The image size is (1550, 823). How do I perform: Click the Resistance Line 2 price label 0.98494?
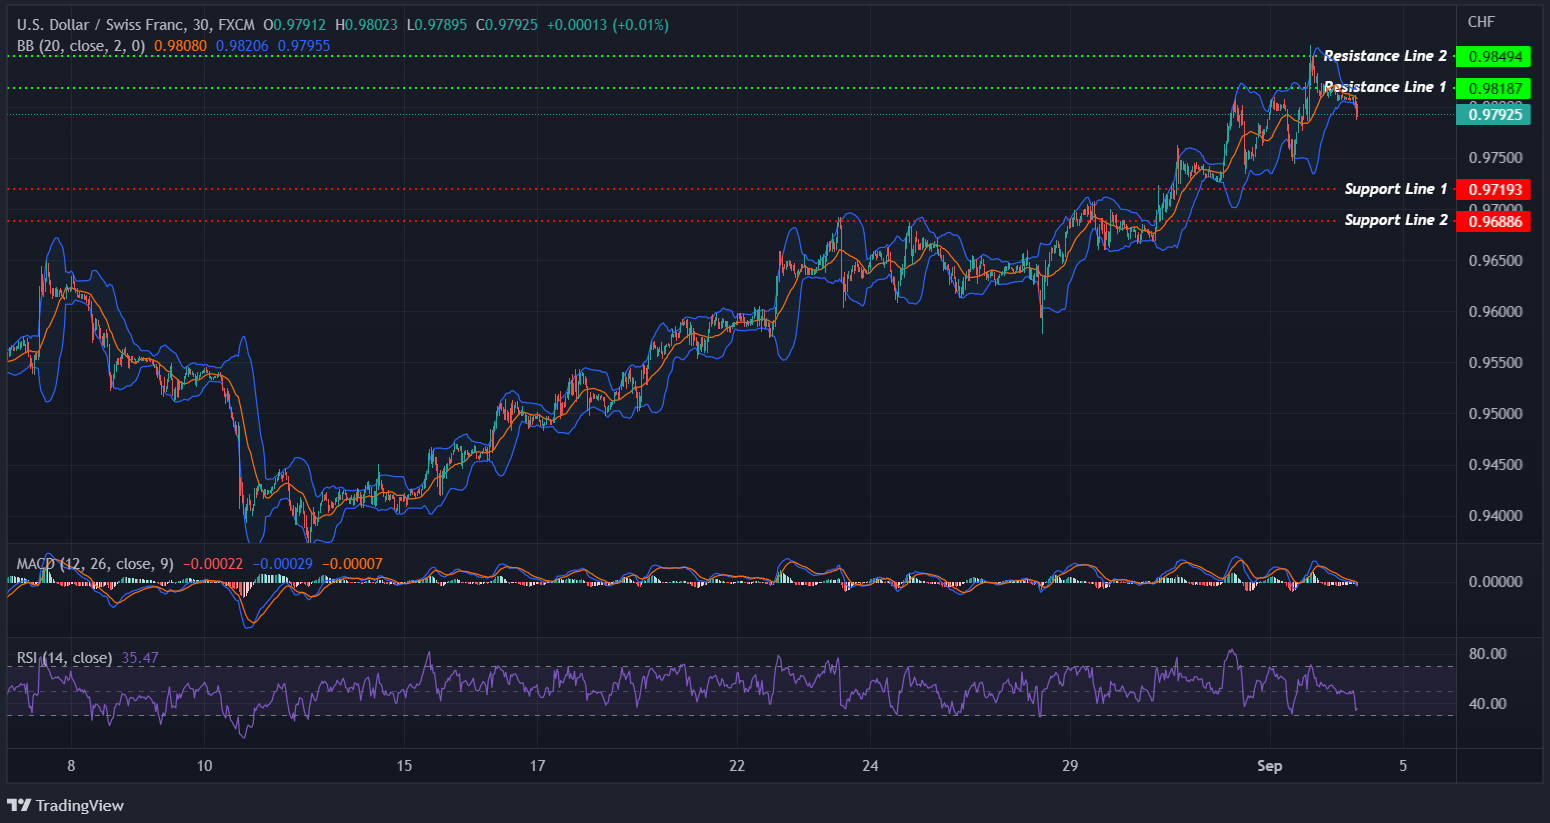(1493, 57)
